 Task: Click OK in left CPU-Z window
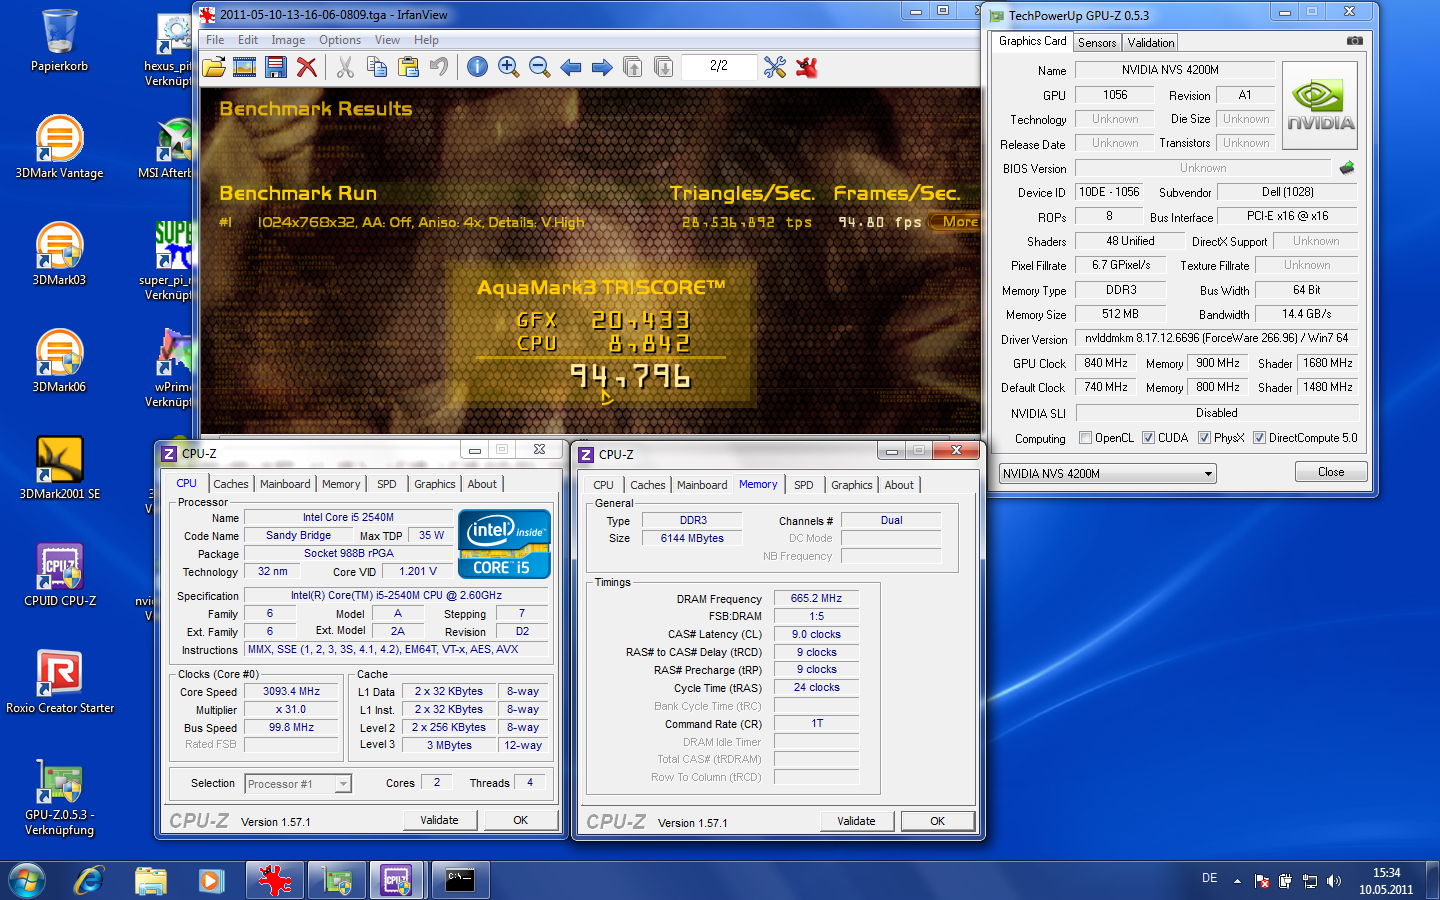(x=520, y=820)
